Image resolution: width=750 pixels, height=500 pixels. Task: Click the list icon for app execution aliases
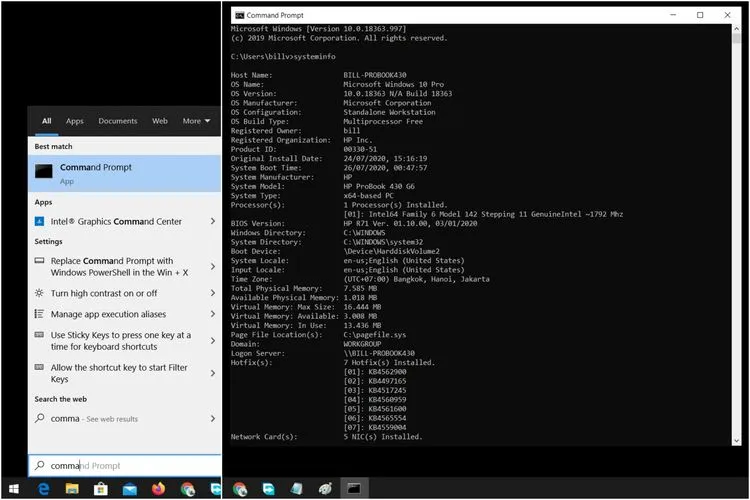39,314
